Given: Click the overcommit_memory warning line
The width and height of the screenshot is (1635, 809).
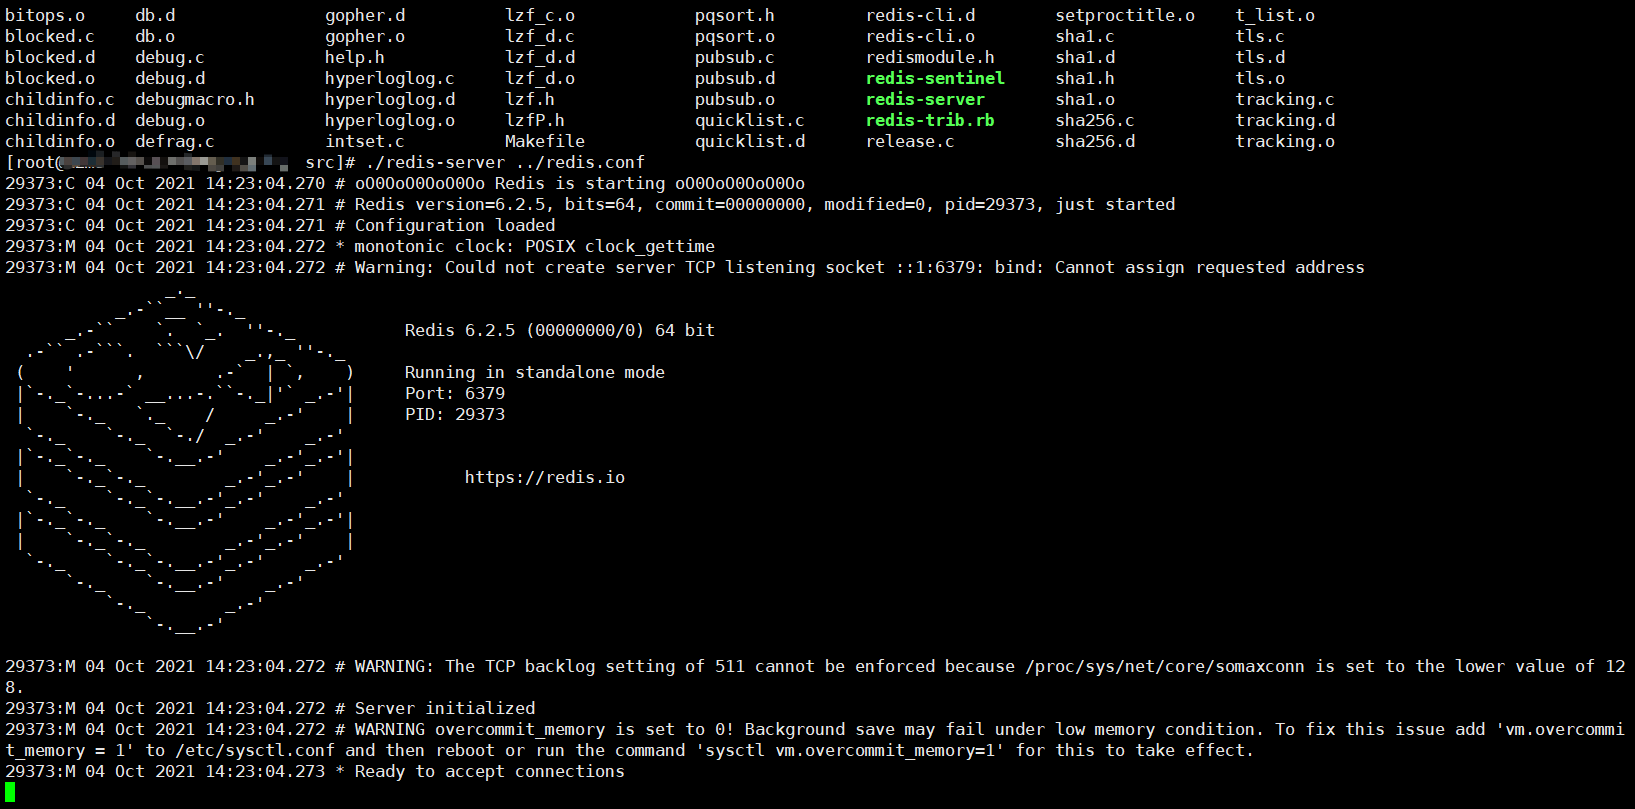Looking at the screenshot, I should [x=815, y=740].
